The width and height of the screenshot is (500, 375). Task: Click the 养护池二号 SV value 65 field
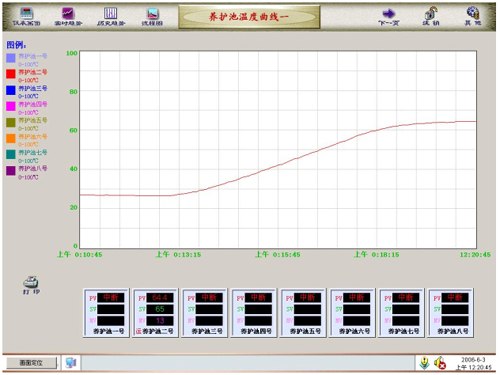(160, 309)
